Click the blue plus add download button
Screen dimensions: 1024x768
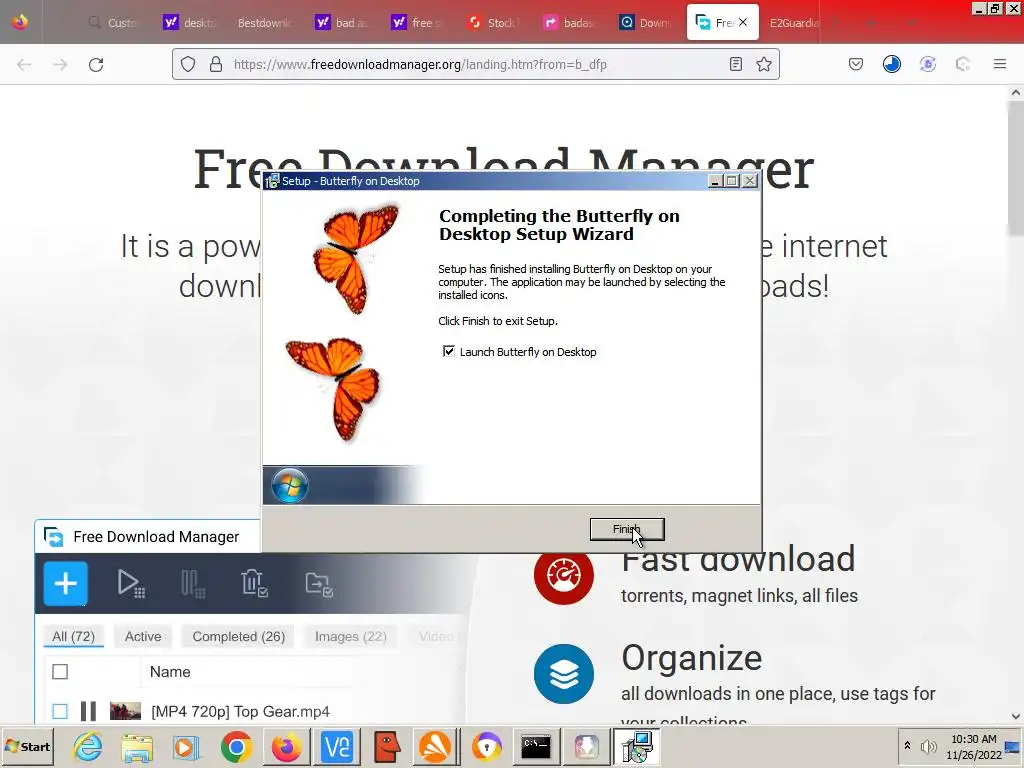point(65,583)
